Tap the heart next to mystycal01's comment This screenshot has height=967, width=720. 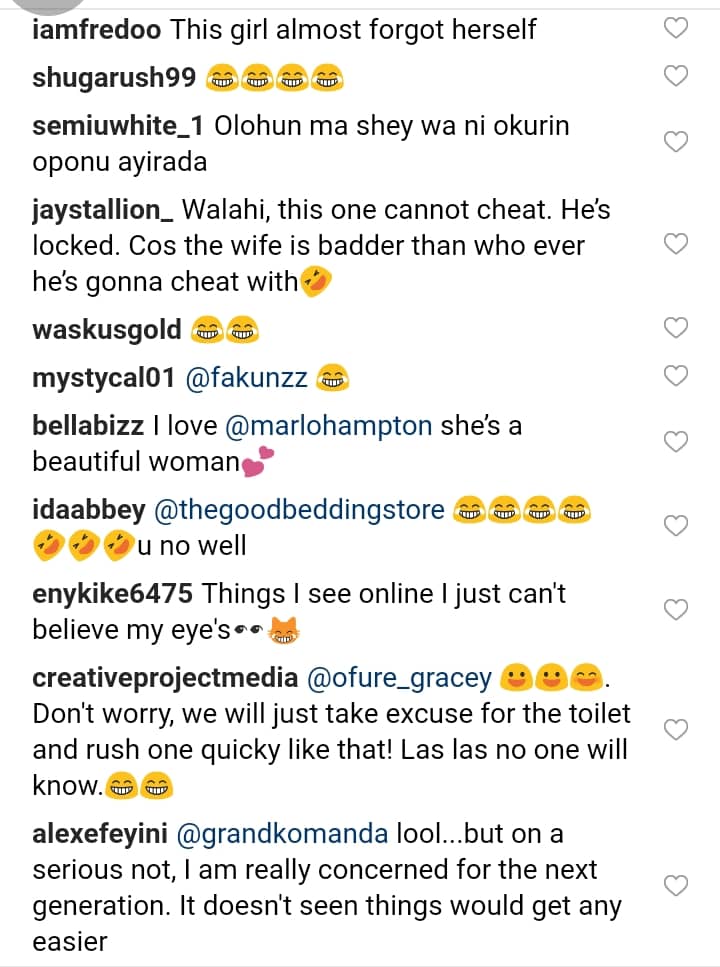pyautogui.click(x=677, y=376)
